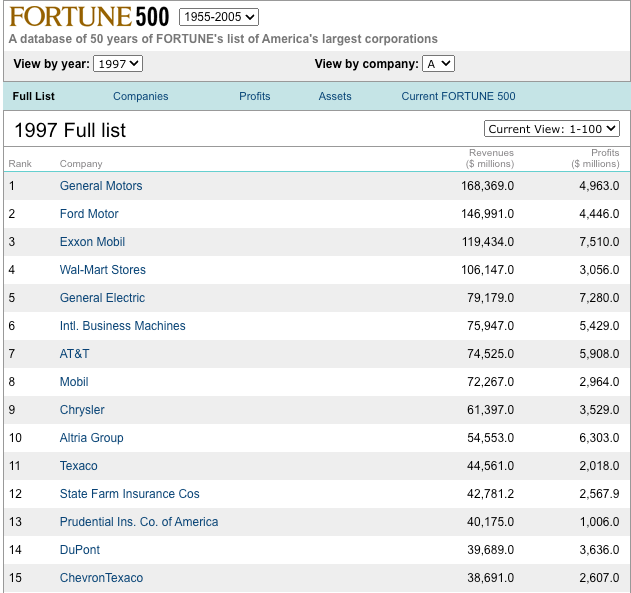
Task: Open the General Electric link
Action: 102,298
